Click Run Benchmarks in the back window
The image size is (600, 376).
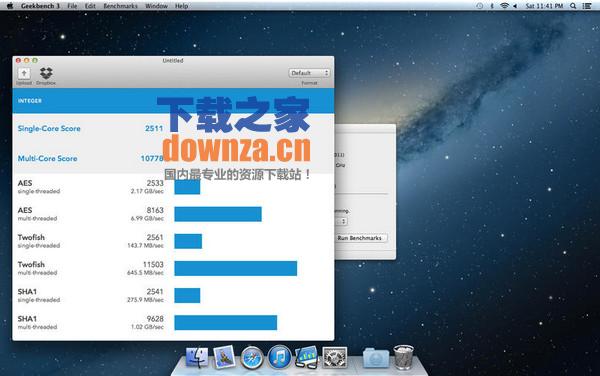point(359,238)
